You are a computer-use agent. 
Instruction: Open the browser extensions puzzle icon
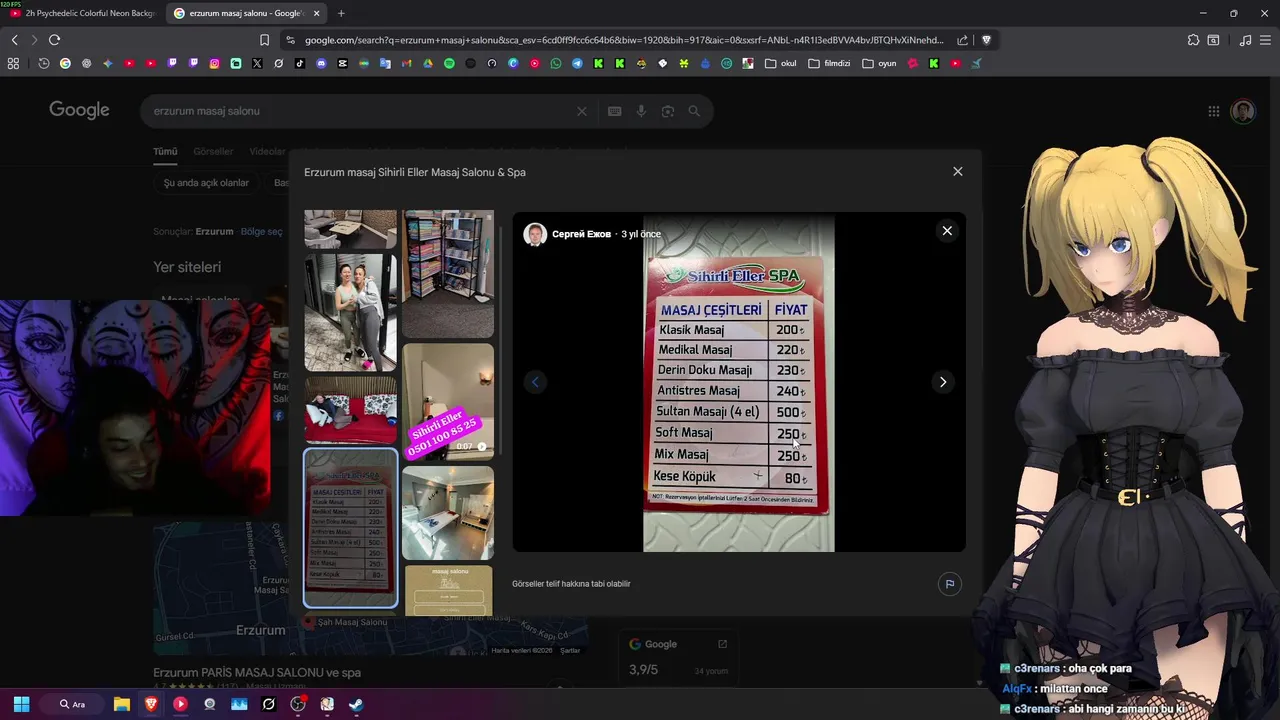tap(1193, 40)
